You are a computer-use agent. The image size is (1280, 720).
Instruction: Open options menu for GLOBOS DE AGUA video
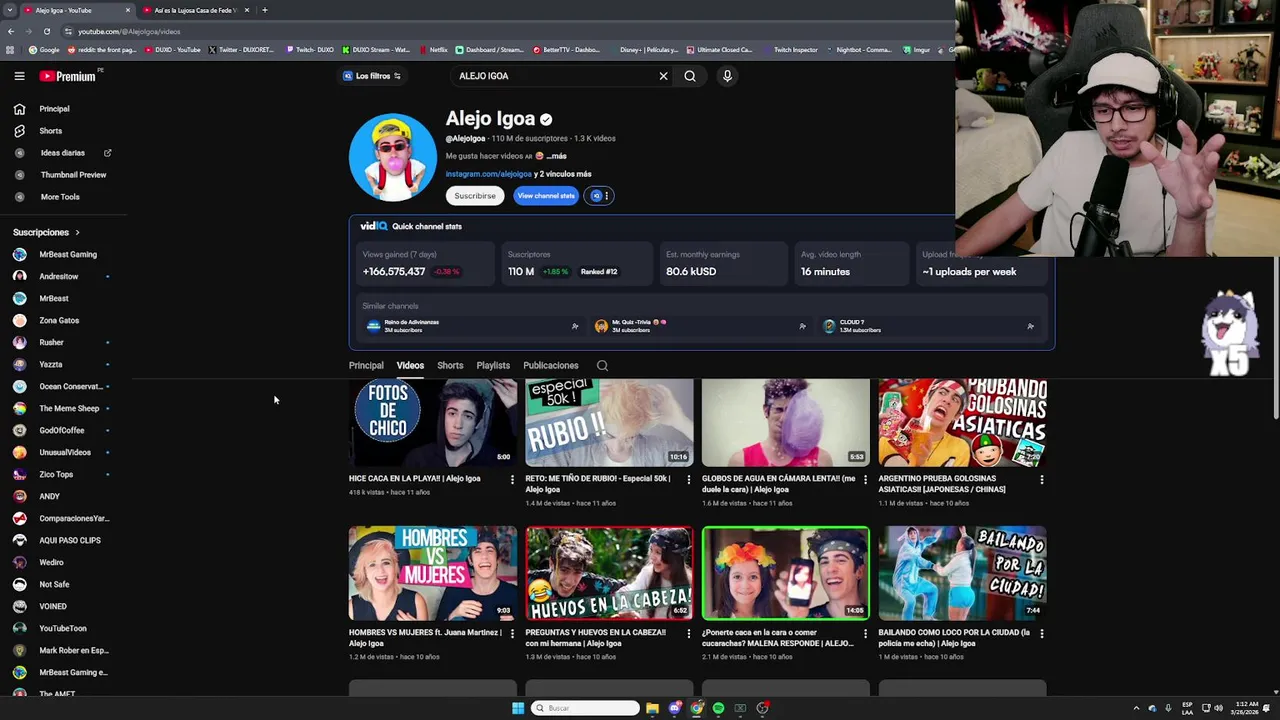pos(865,480)
